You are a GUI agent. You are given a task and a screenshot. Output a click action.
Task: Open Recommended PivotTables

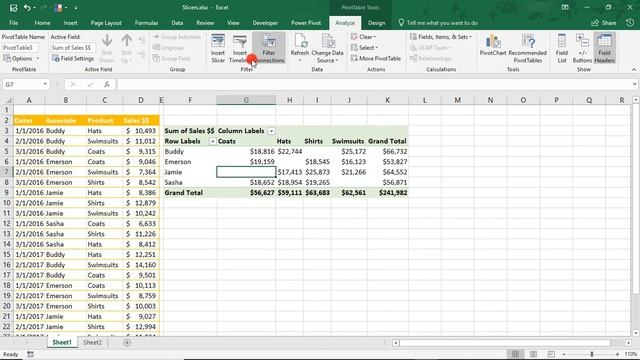pyautogui.click(x=527, y=48)
